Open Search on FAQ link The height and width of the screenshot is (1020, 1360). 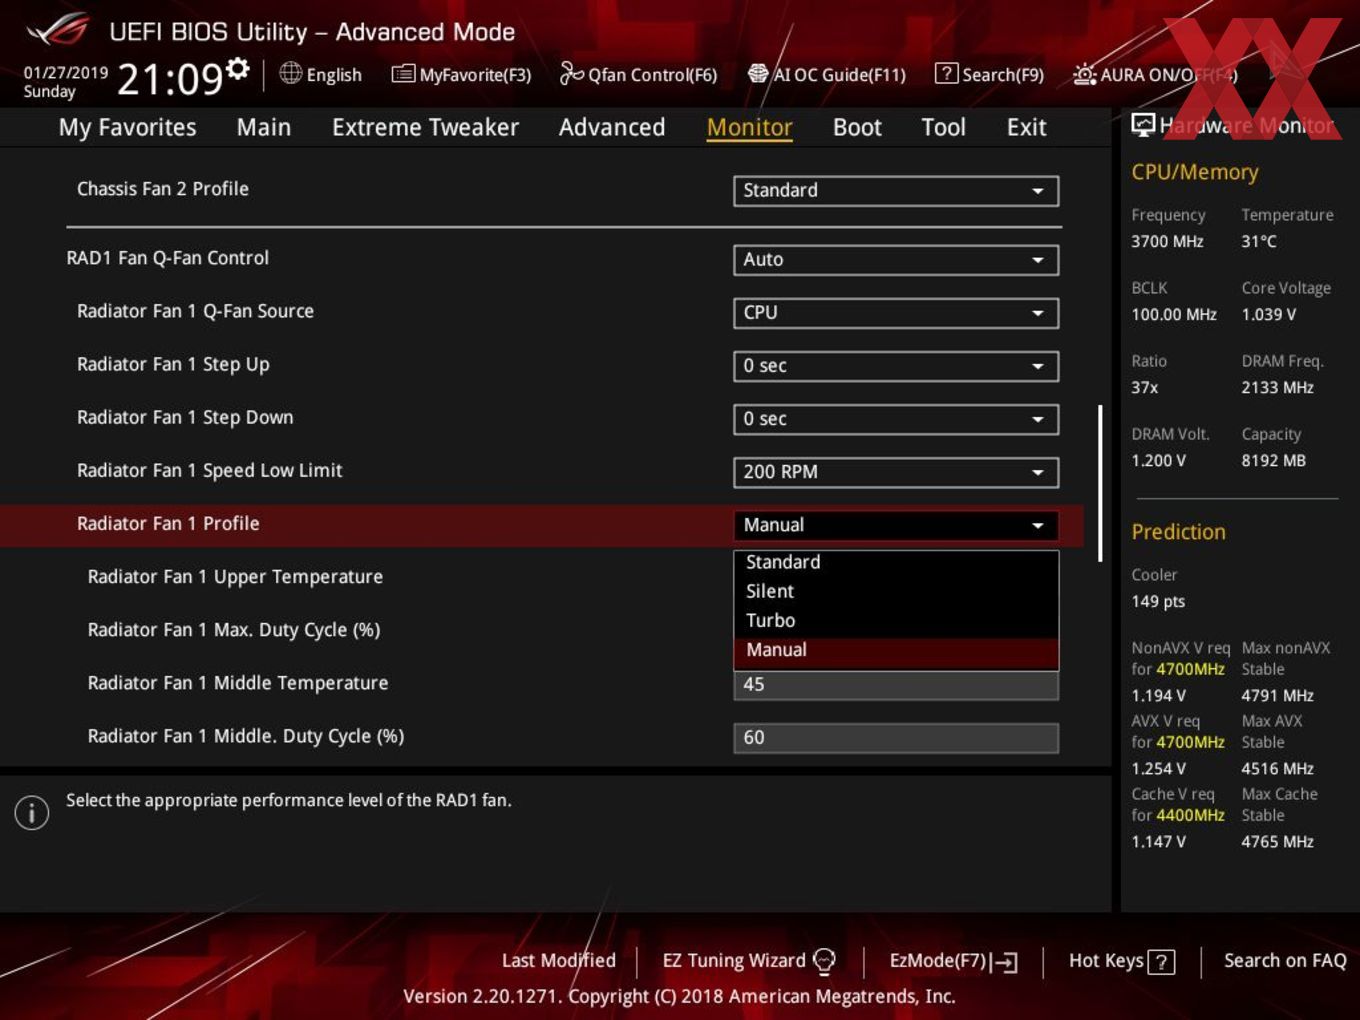coord(1285,961)
